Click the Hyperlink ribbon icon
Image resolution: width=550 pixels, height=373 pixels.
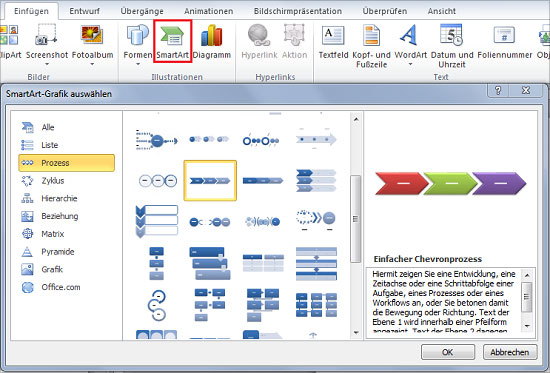click(259, 35)
